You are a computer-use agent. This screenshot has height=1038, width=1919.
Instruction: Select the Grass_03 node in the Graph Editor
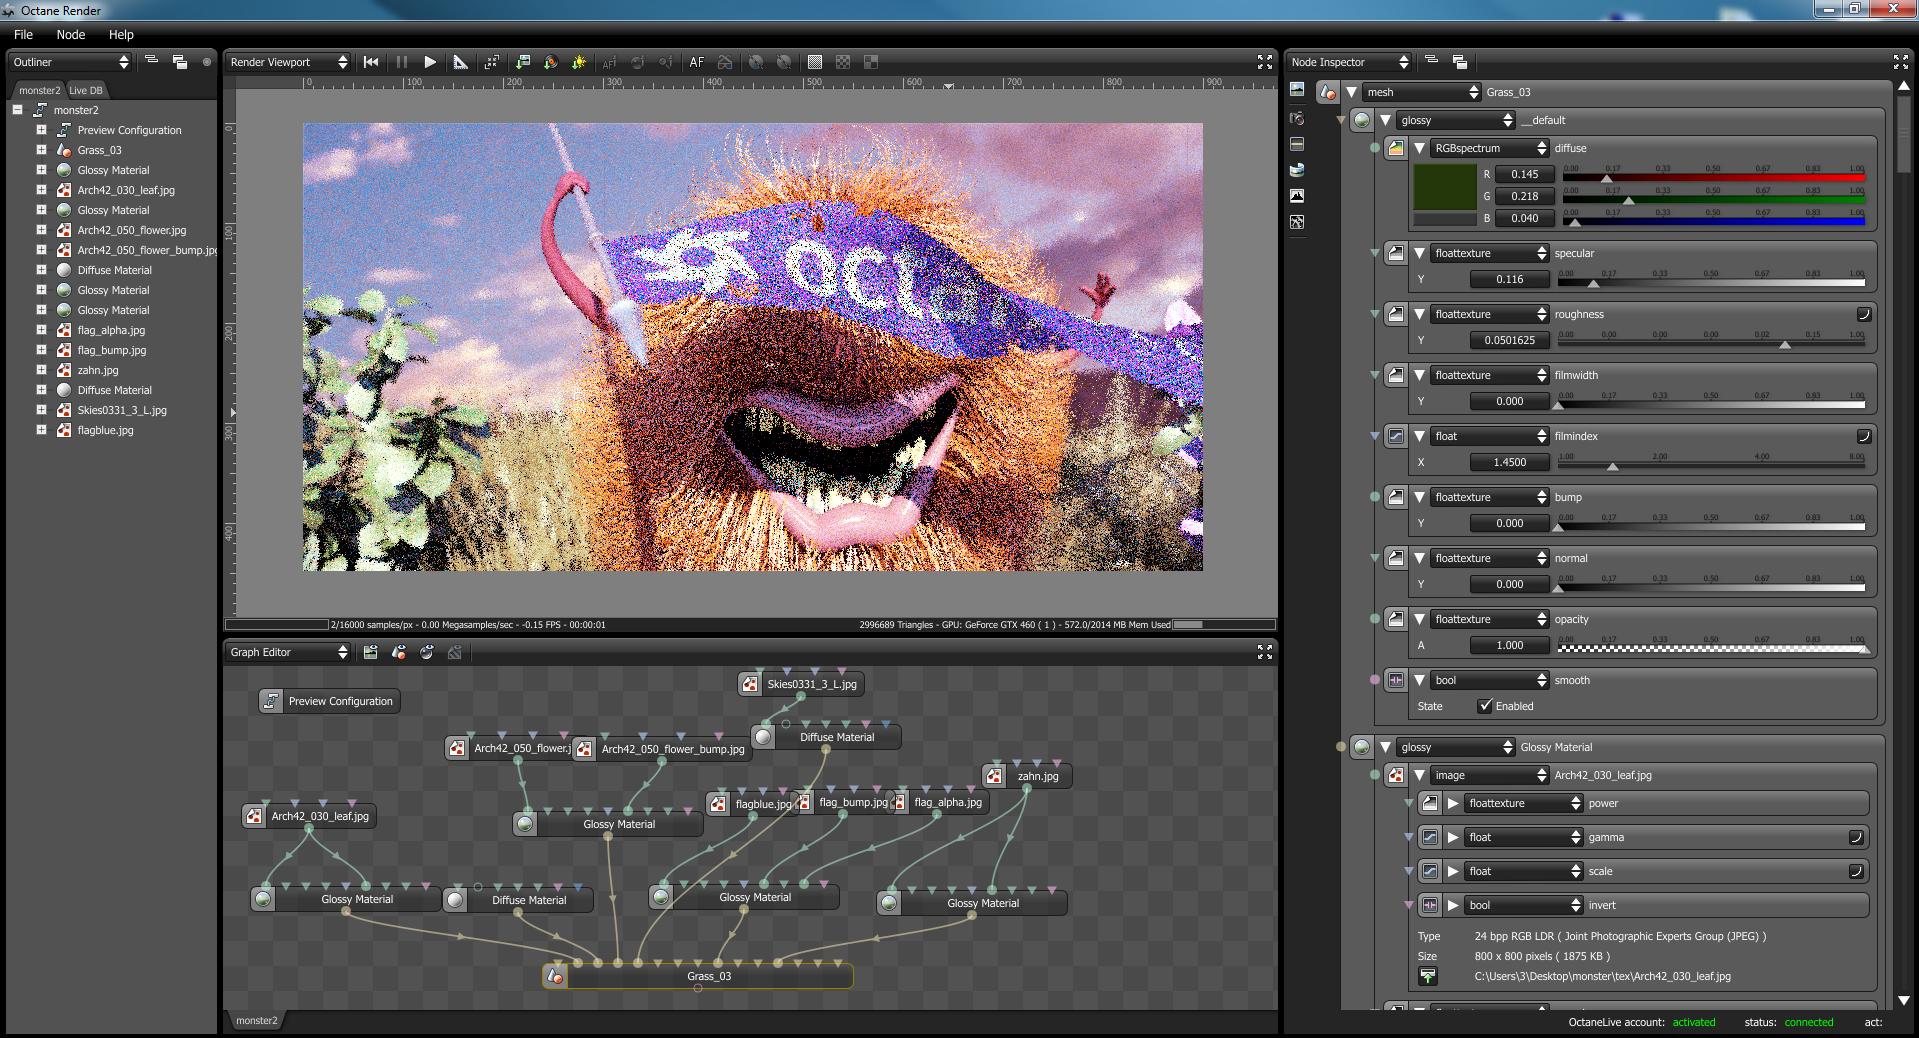click(x=698, y=976)
